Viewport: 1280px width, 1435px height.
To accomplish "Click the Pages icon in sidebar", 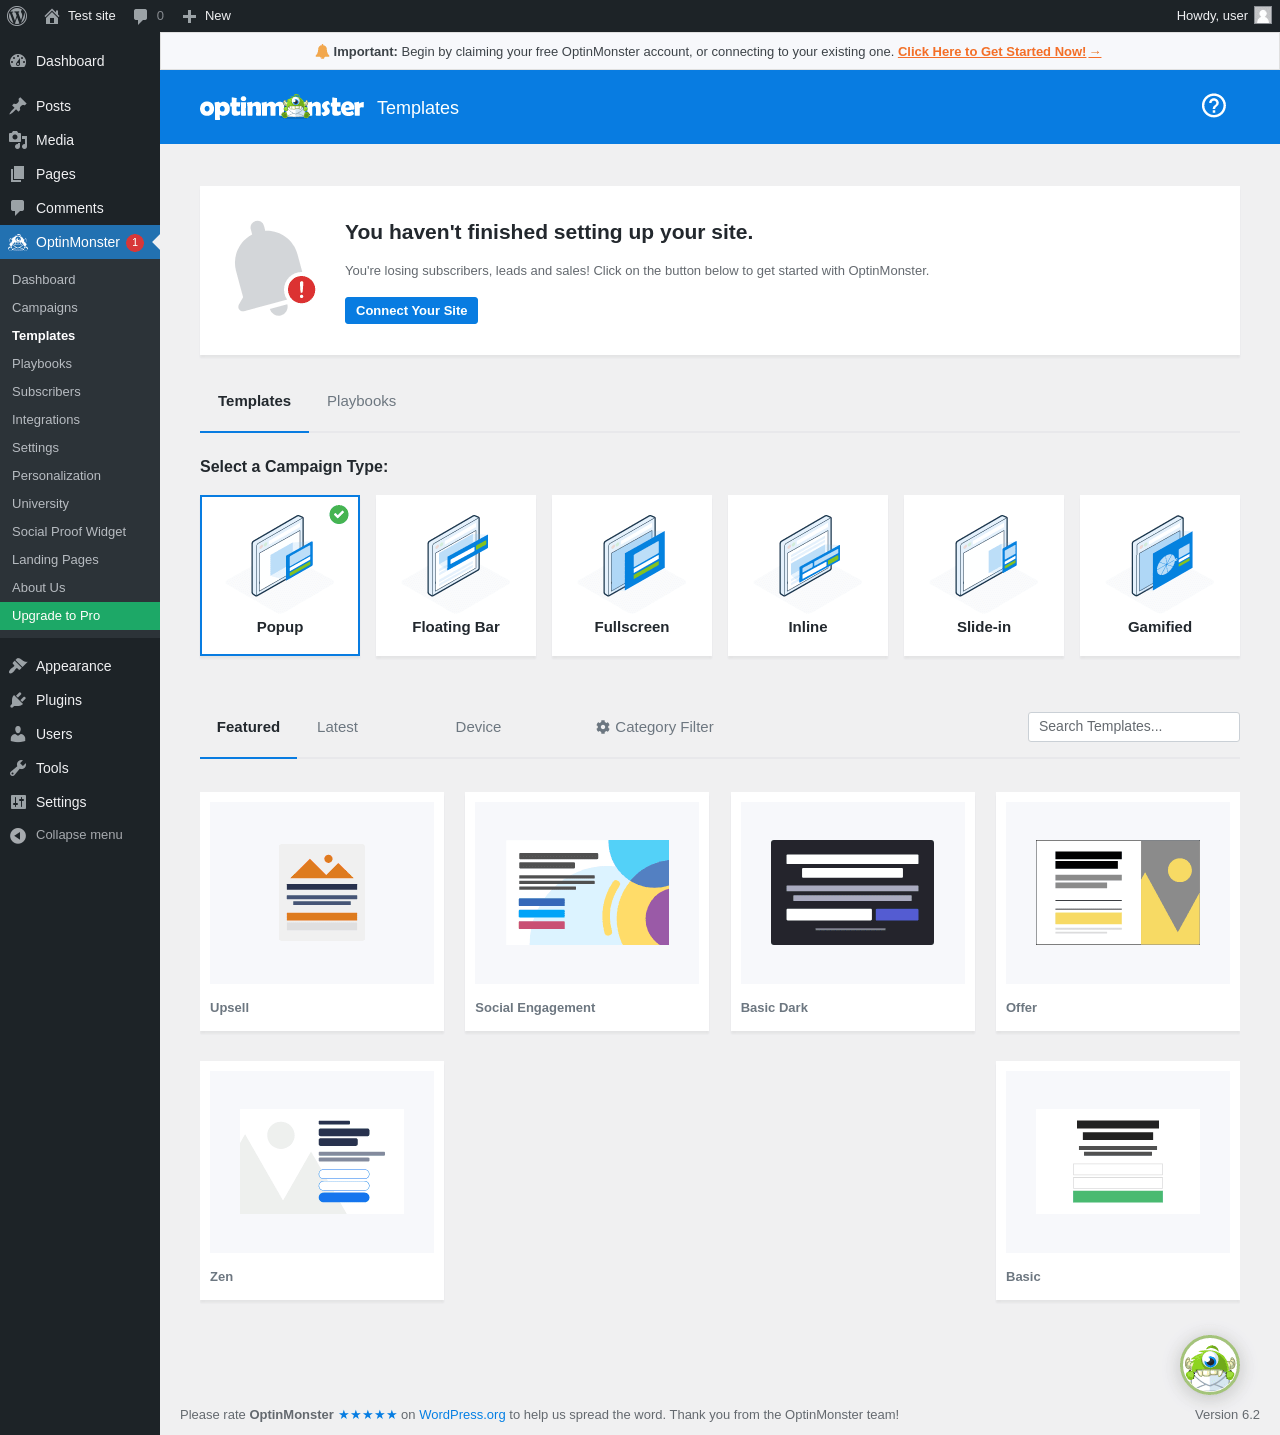I will click(x=18, y=174).
